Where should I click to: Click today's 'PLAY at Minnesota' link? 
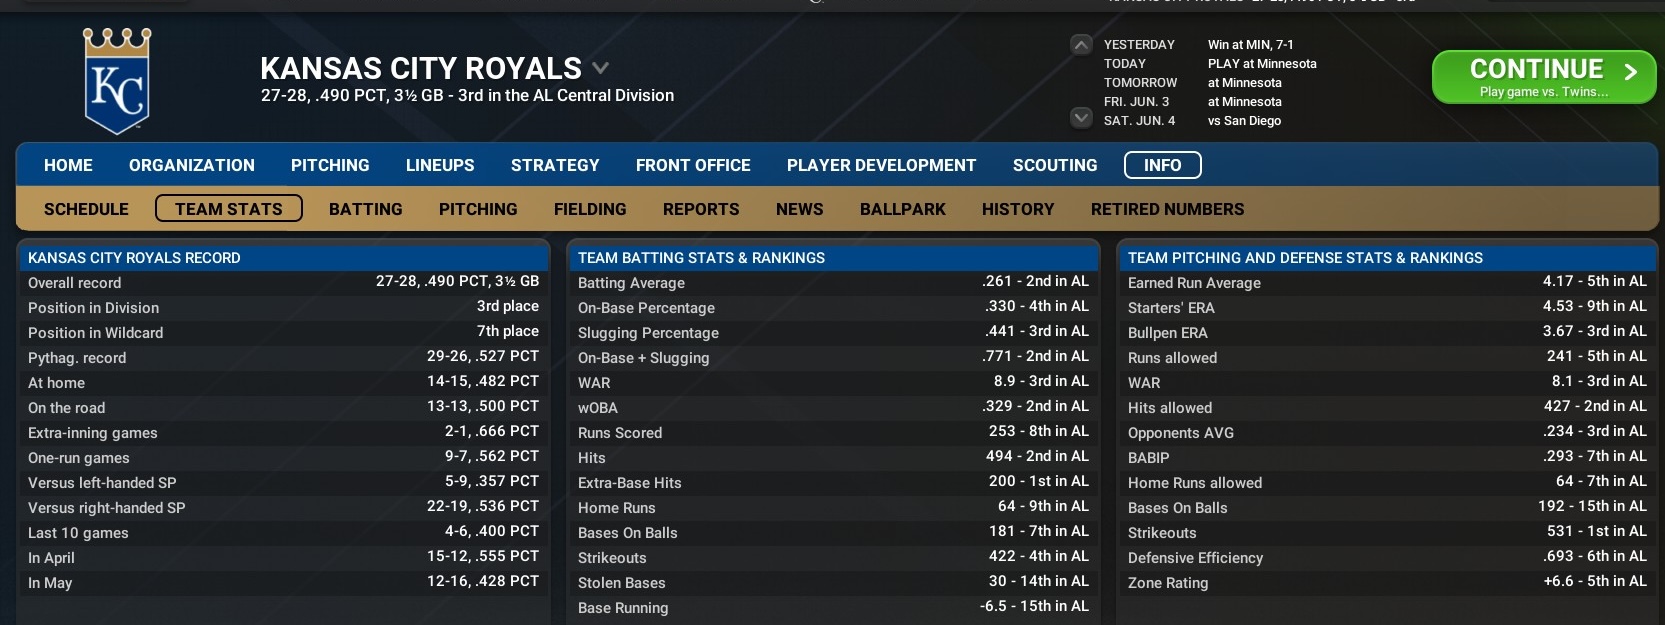click(x=1262, y=64)
